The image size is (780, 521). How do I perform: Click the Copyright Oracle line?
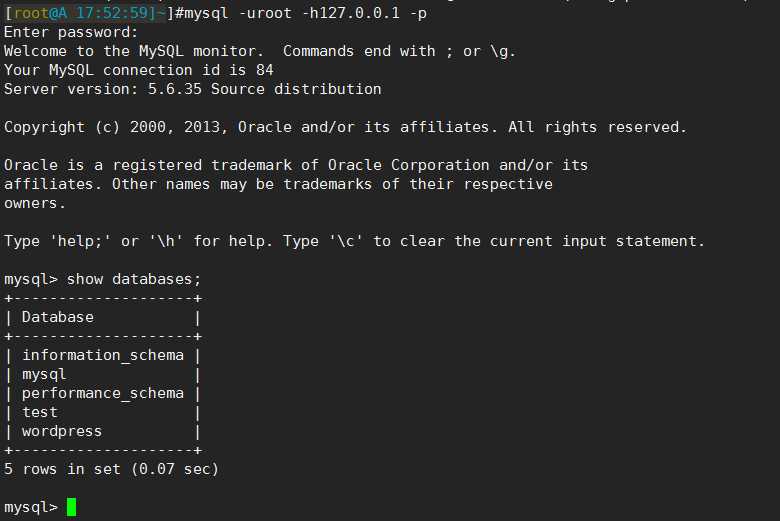click(x=345, y=127)
